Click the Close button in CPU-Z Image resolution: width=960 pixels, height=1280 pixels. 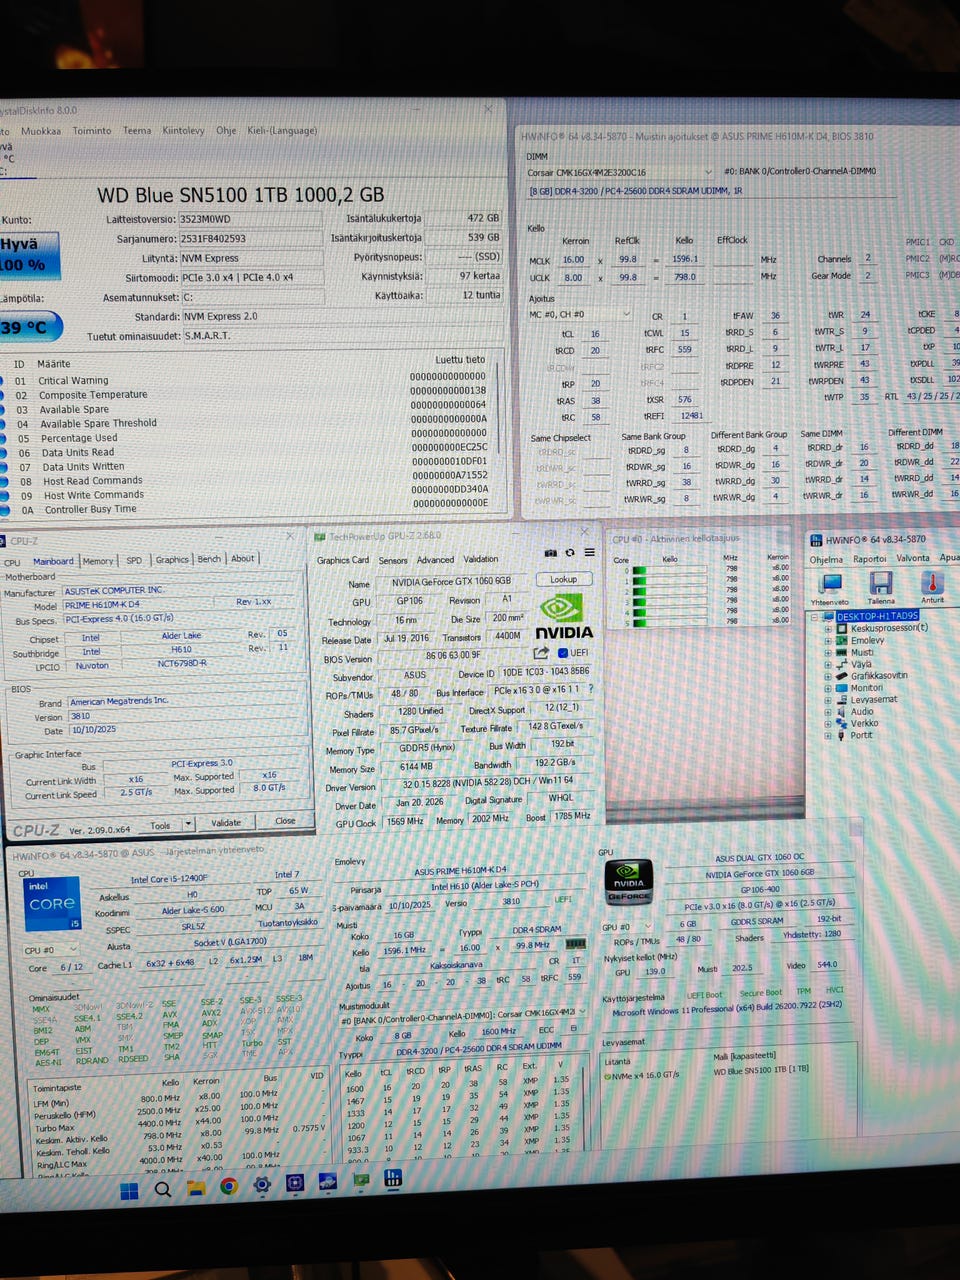(x=285, y=821)
